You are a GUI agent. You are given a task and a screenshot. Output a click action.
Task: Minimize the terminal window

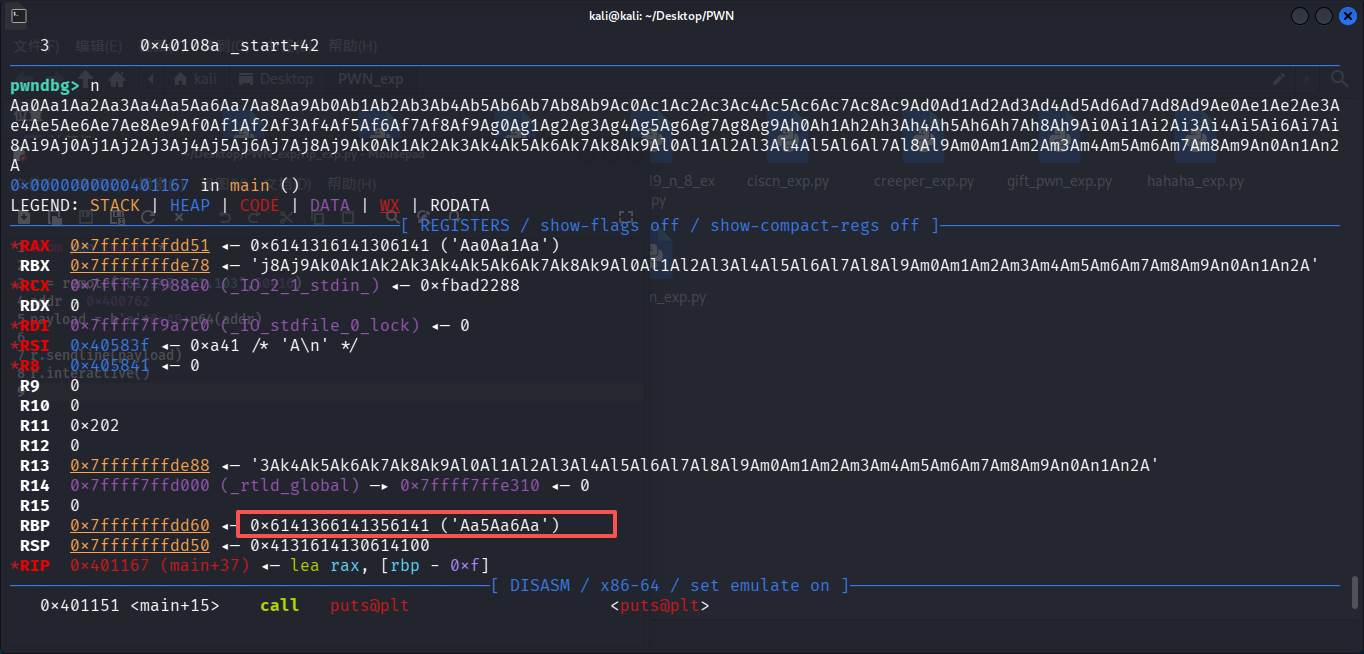point(1299,16)
